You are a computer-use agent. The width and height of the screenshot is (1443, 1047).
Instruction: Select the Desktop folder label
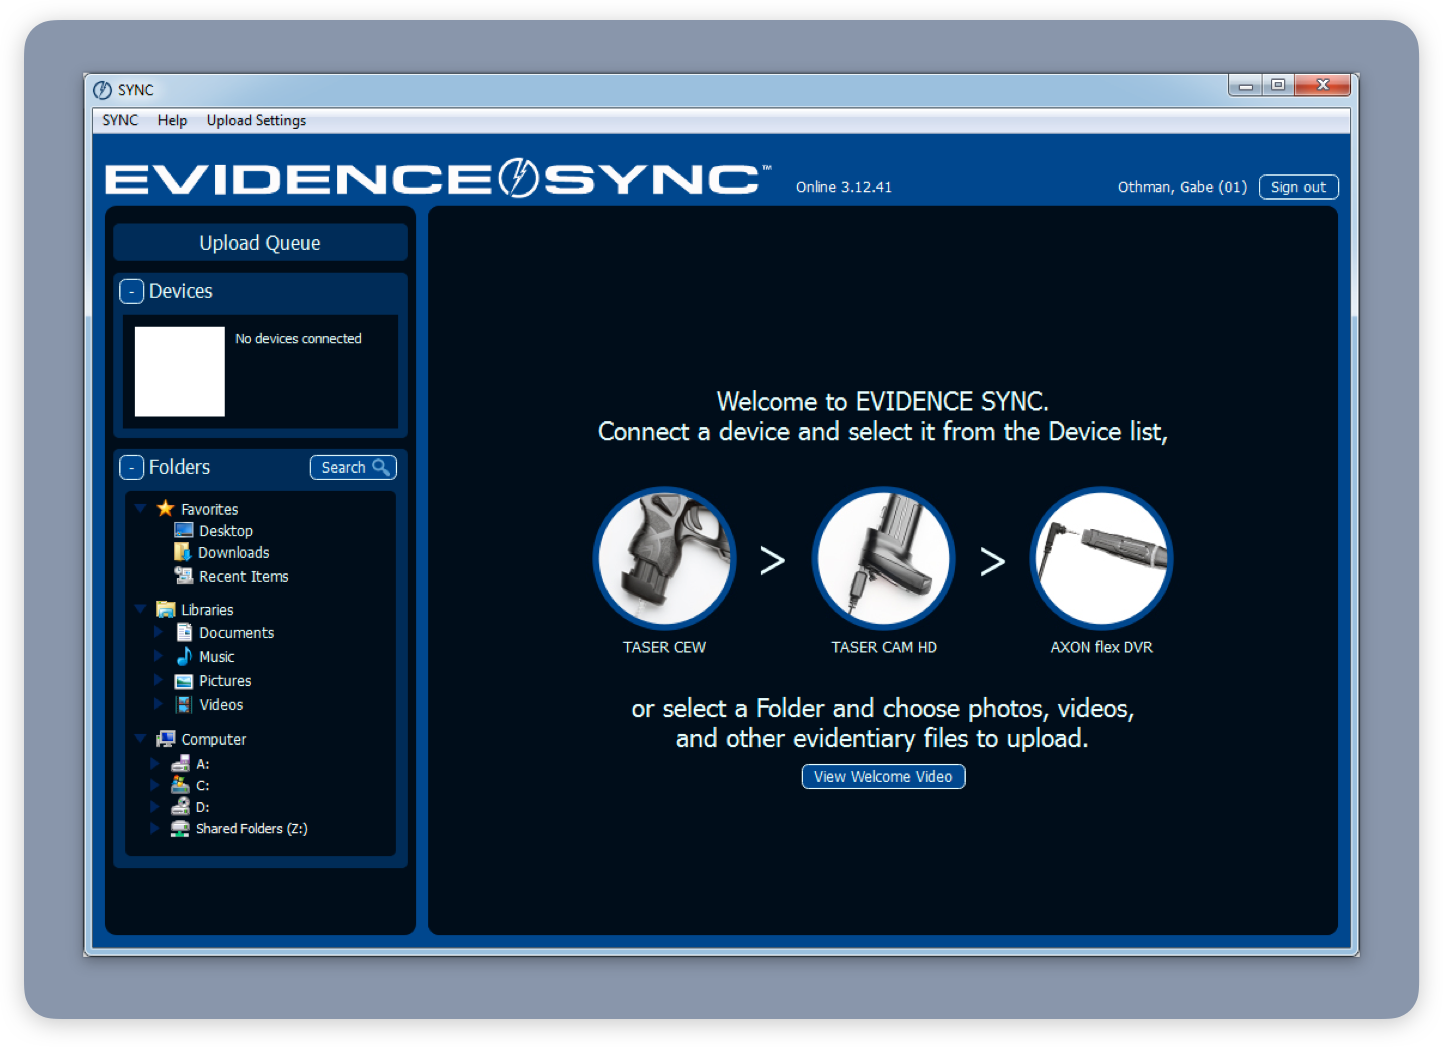[x=226, y=531]
